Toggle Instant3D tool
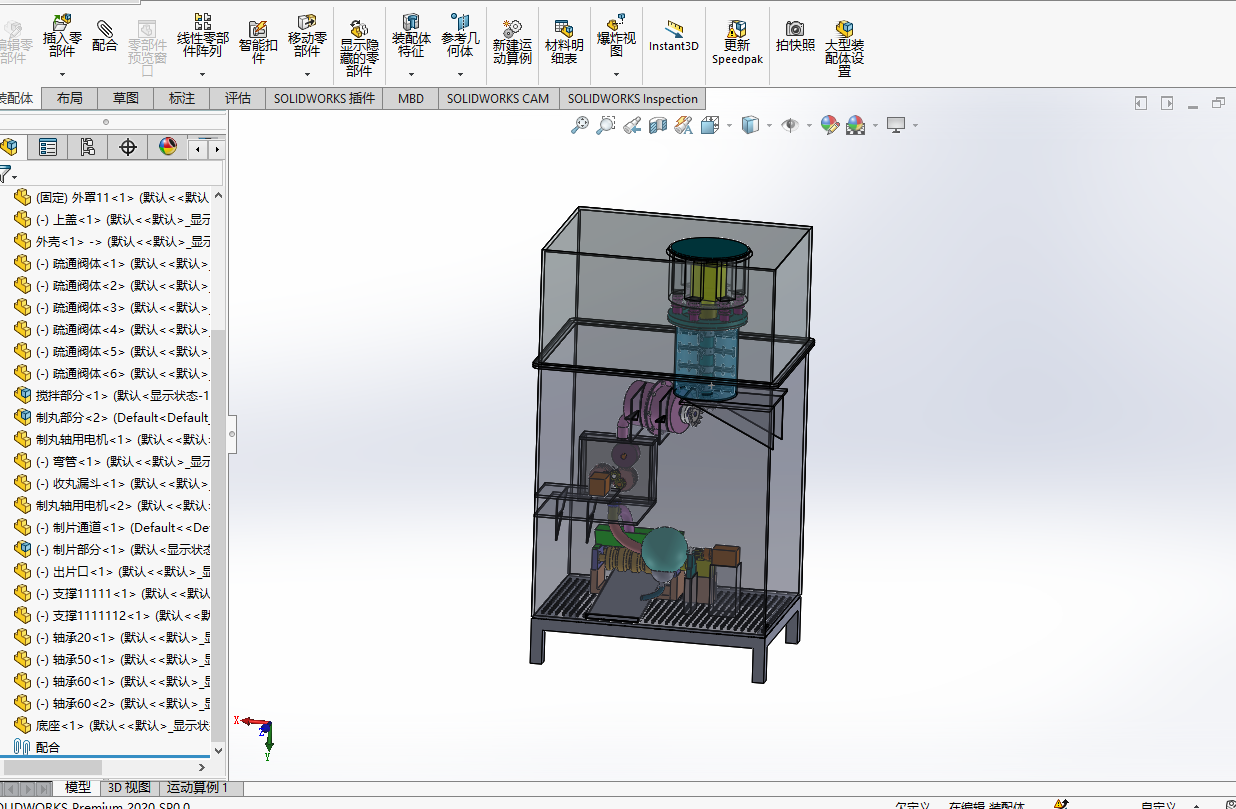 tap(673, 36)
